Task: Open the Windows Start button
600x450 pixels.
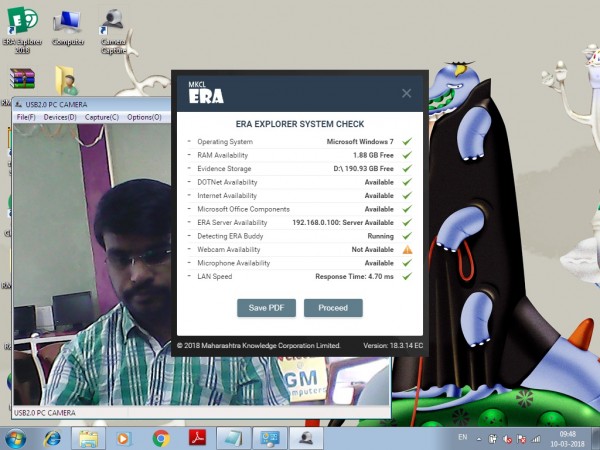Action: (x=15, y=439)
